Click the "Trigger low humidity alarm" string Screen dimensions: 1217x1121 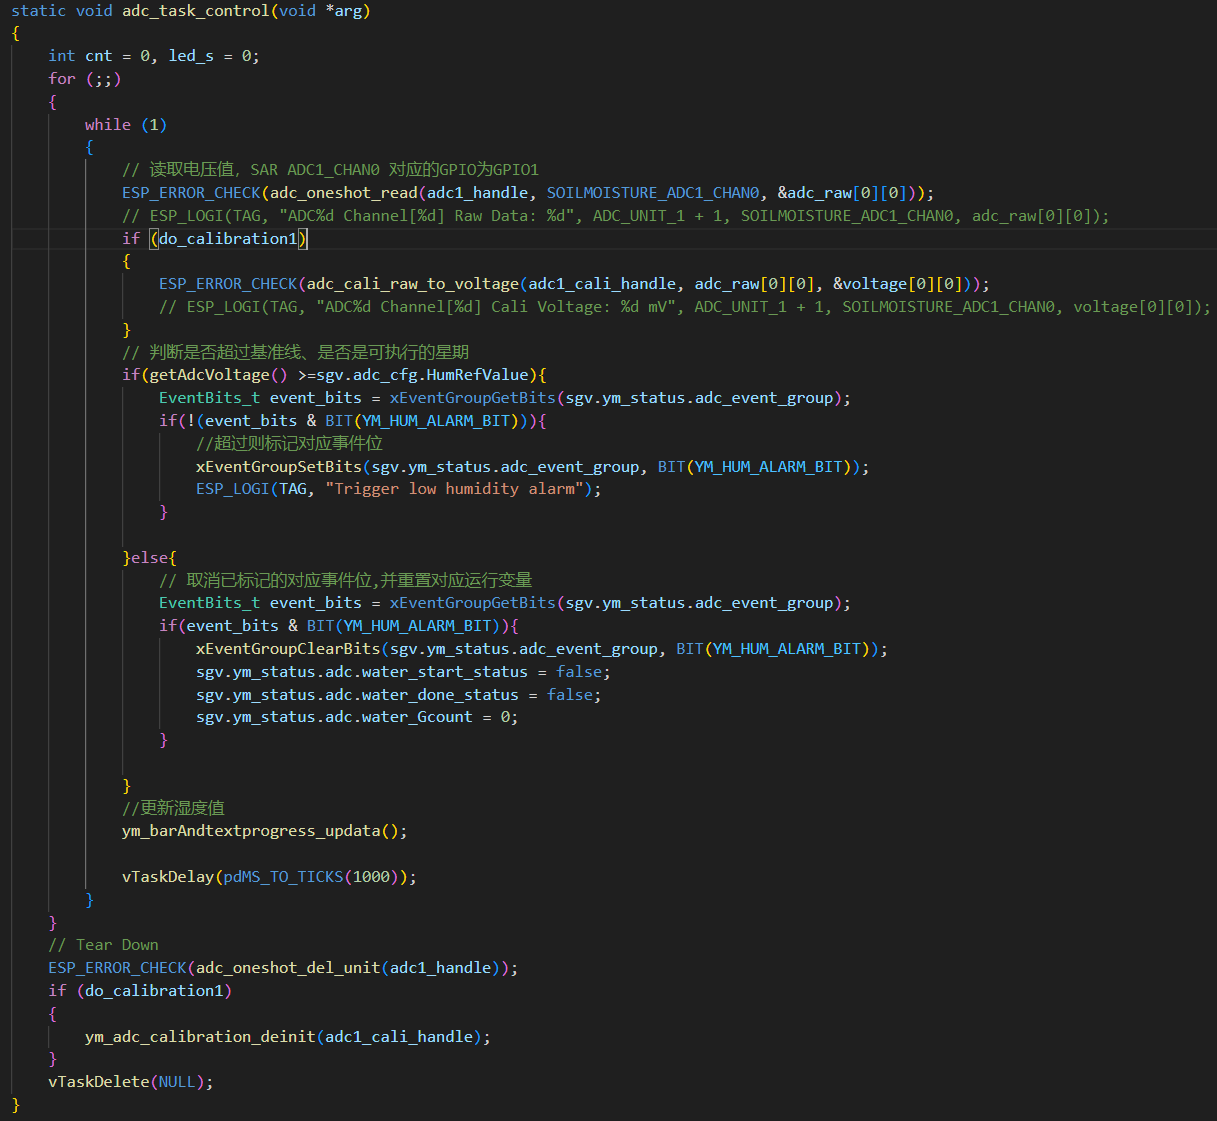pos(454,489)
